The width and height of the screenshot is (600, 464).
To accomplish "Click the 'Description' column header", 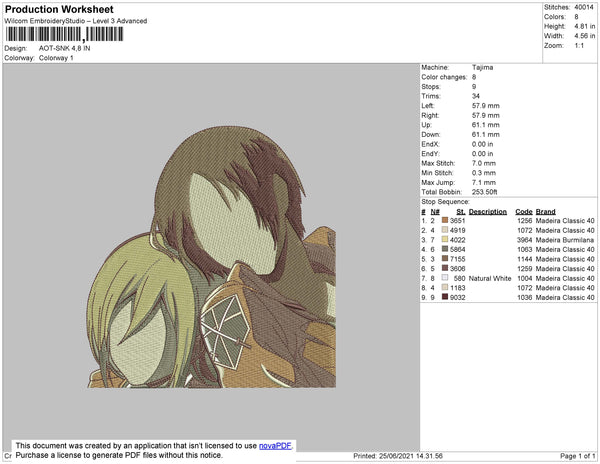I will tap(488, 212).
